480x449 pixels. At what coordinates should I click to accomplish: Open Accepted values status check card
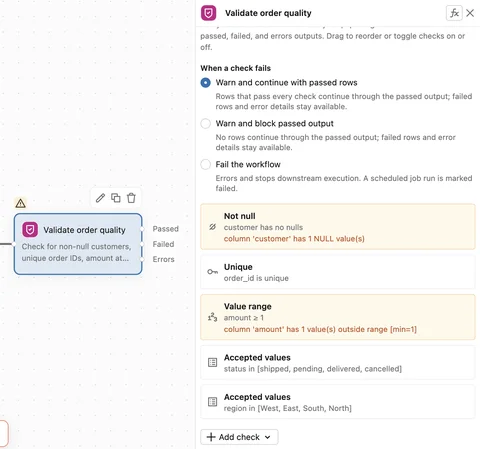338,362
